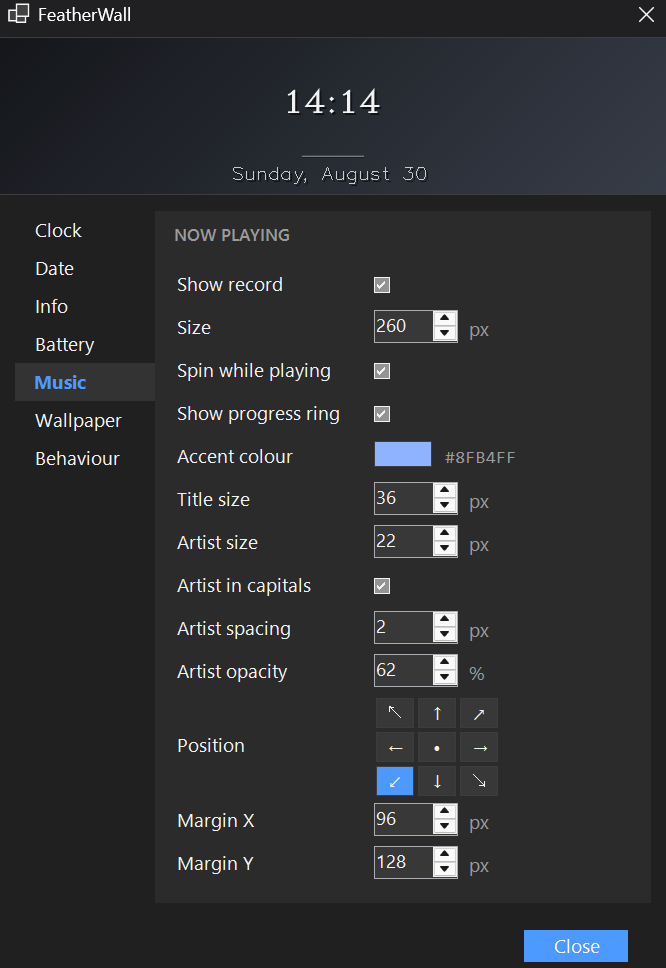Screen dimensions: 666x968
Task: Decrease Artist spacing with down arrow
Action: 444,635
